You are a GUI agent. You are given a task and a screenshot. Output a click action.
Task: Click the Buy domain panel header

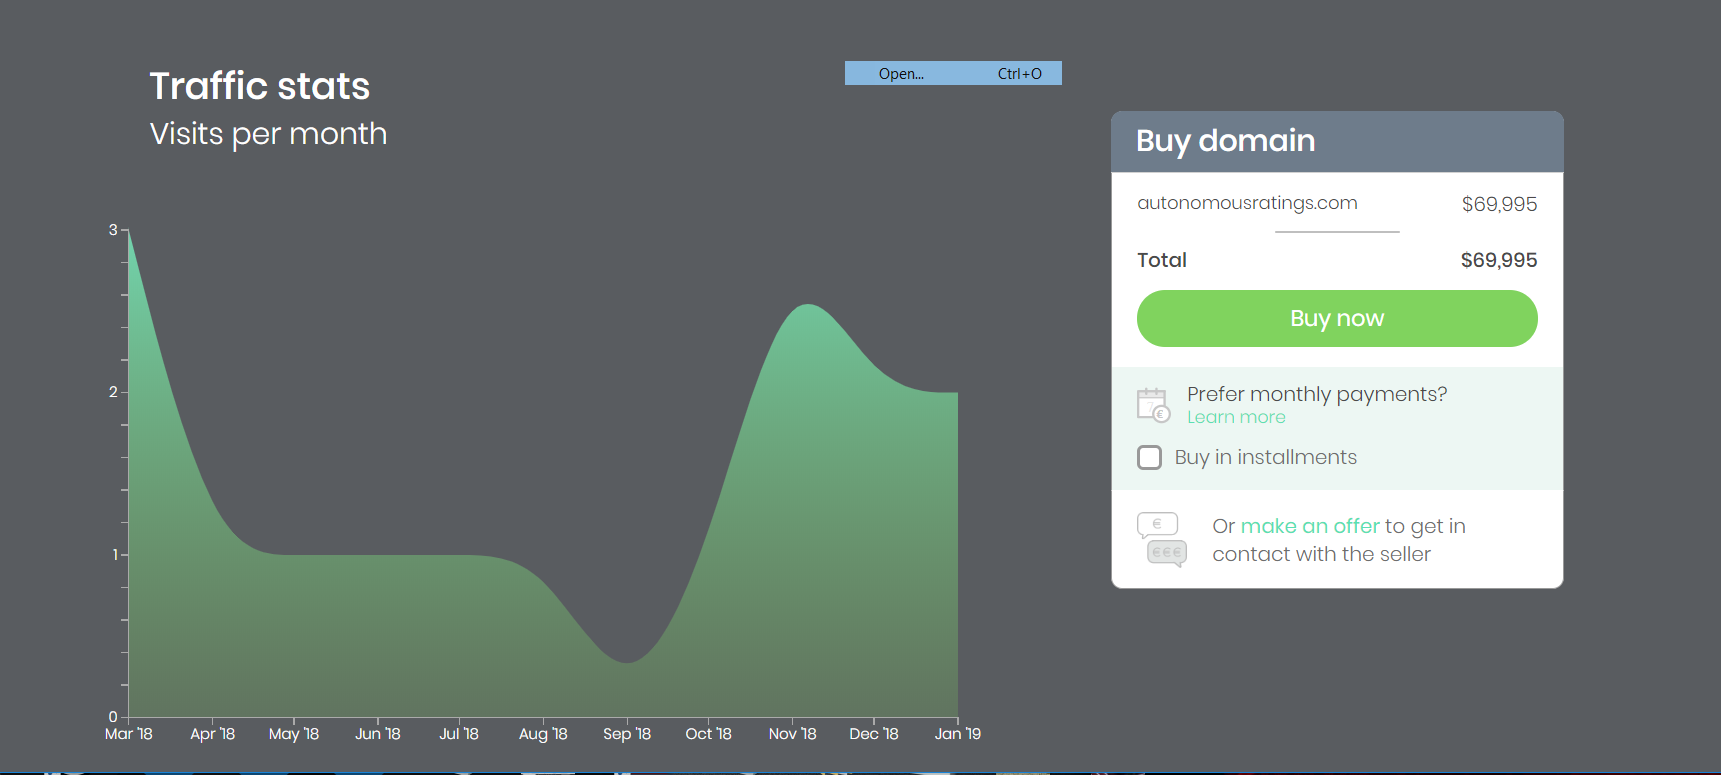coord(1337,141)
